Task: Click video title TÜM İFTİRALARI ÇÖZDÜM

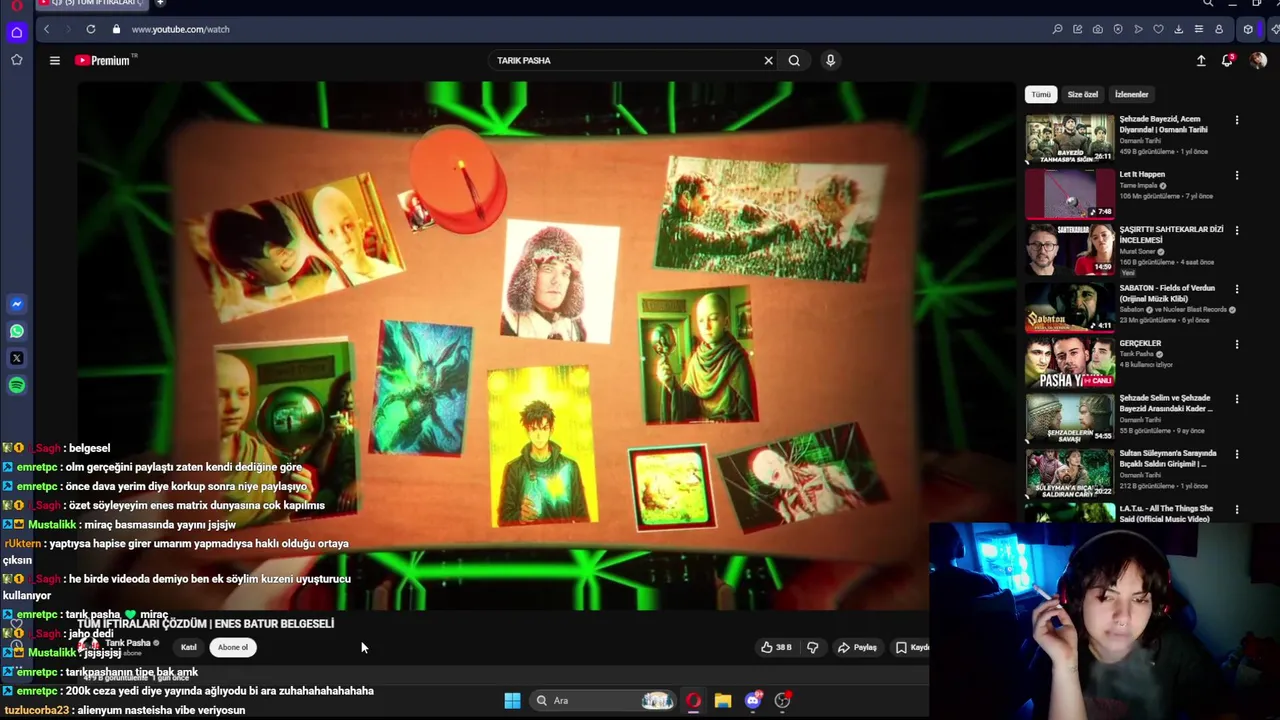Action: pyautogui.click(x=205, y=623)
